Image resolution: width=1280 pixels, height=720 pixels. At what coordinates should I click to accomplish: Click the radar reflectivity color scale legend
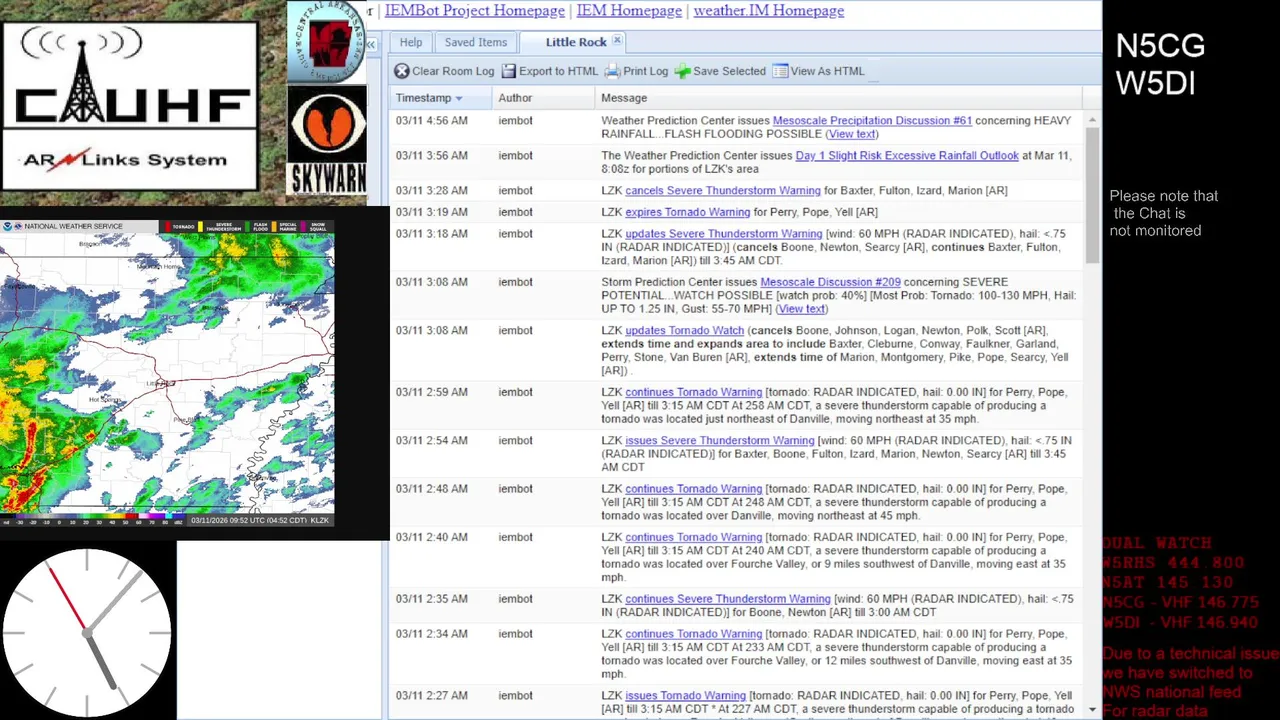pyautogui.click(x=94, y=519)
